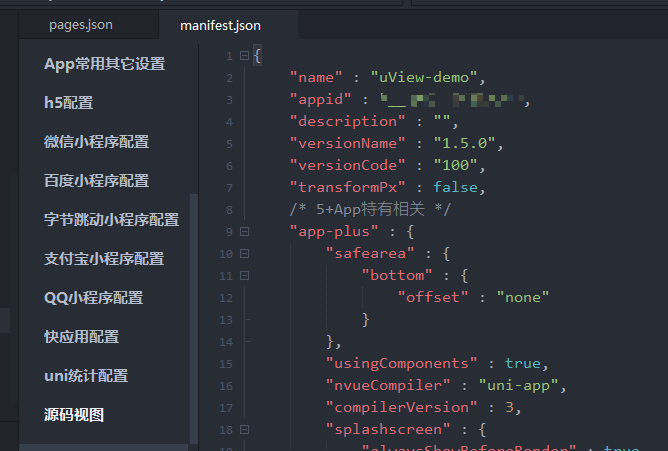Screen dimensions: 668x451
Task: Click the "nvueCompiler" key
Action: pyautogui.click(x=388, y=386)
